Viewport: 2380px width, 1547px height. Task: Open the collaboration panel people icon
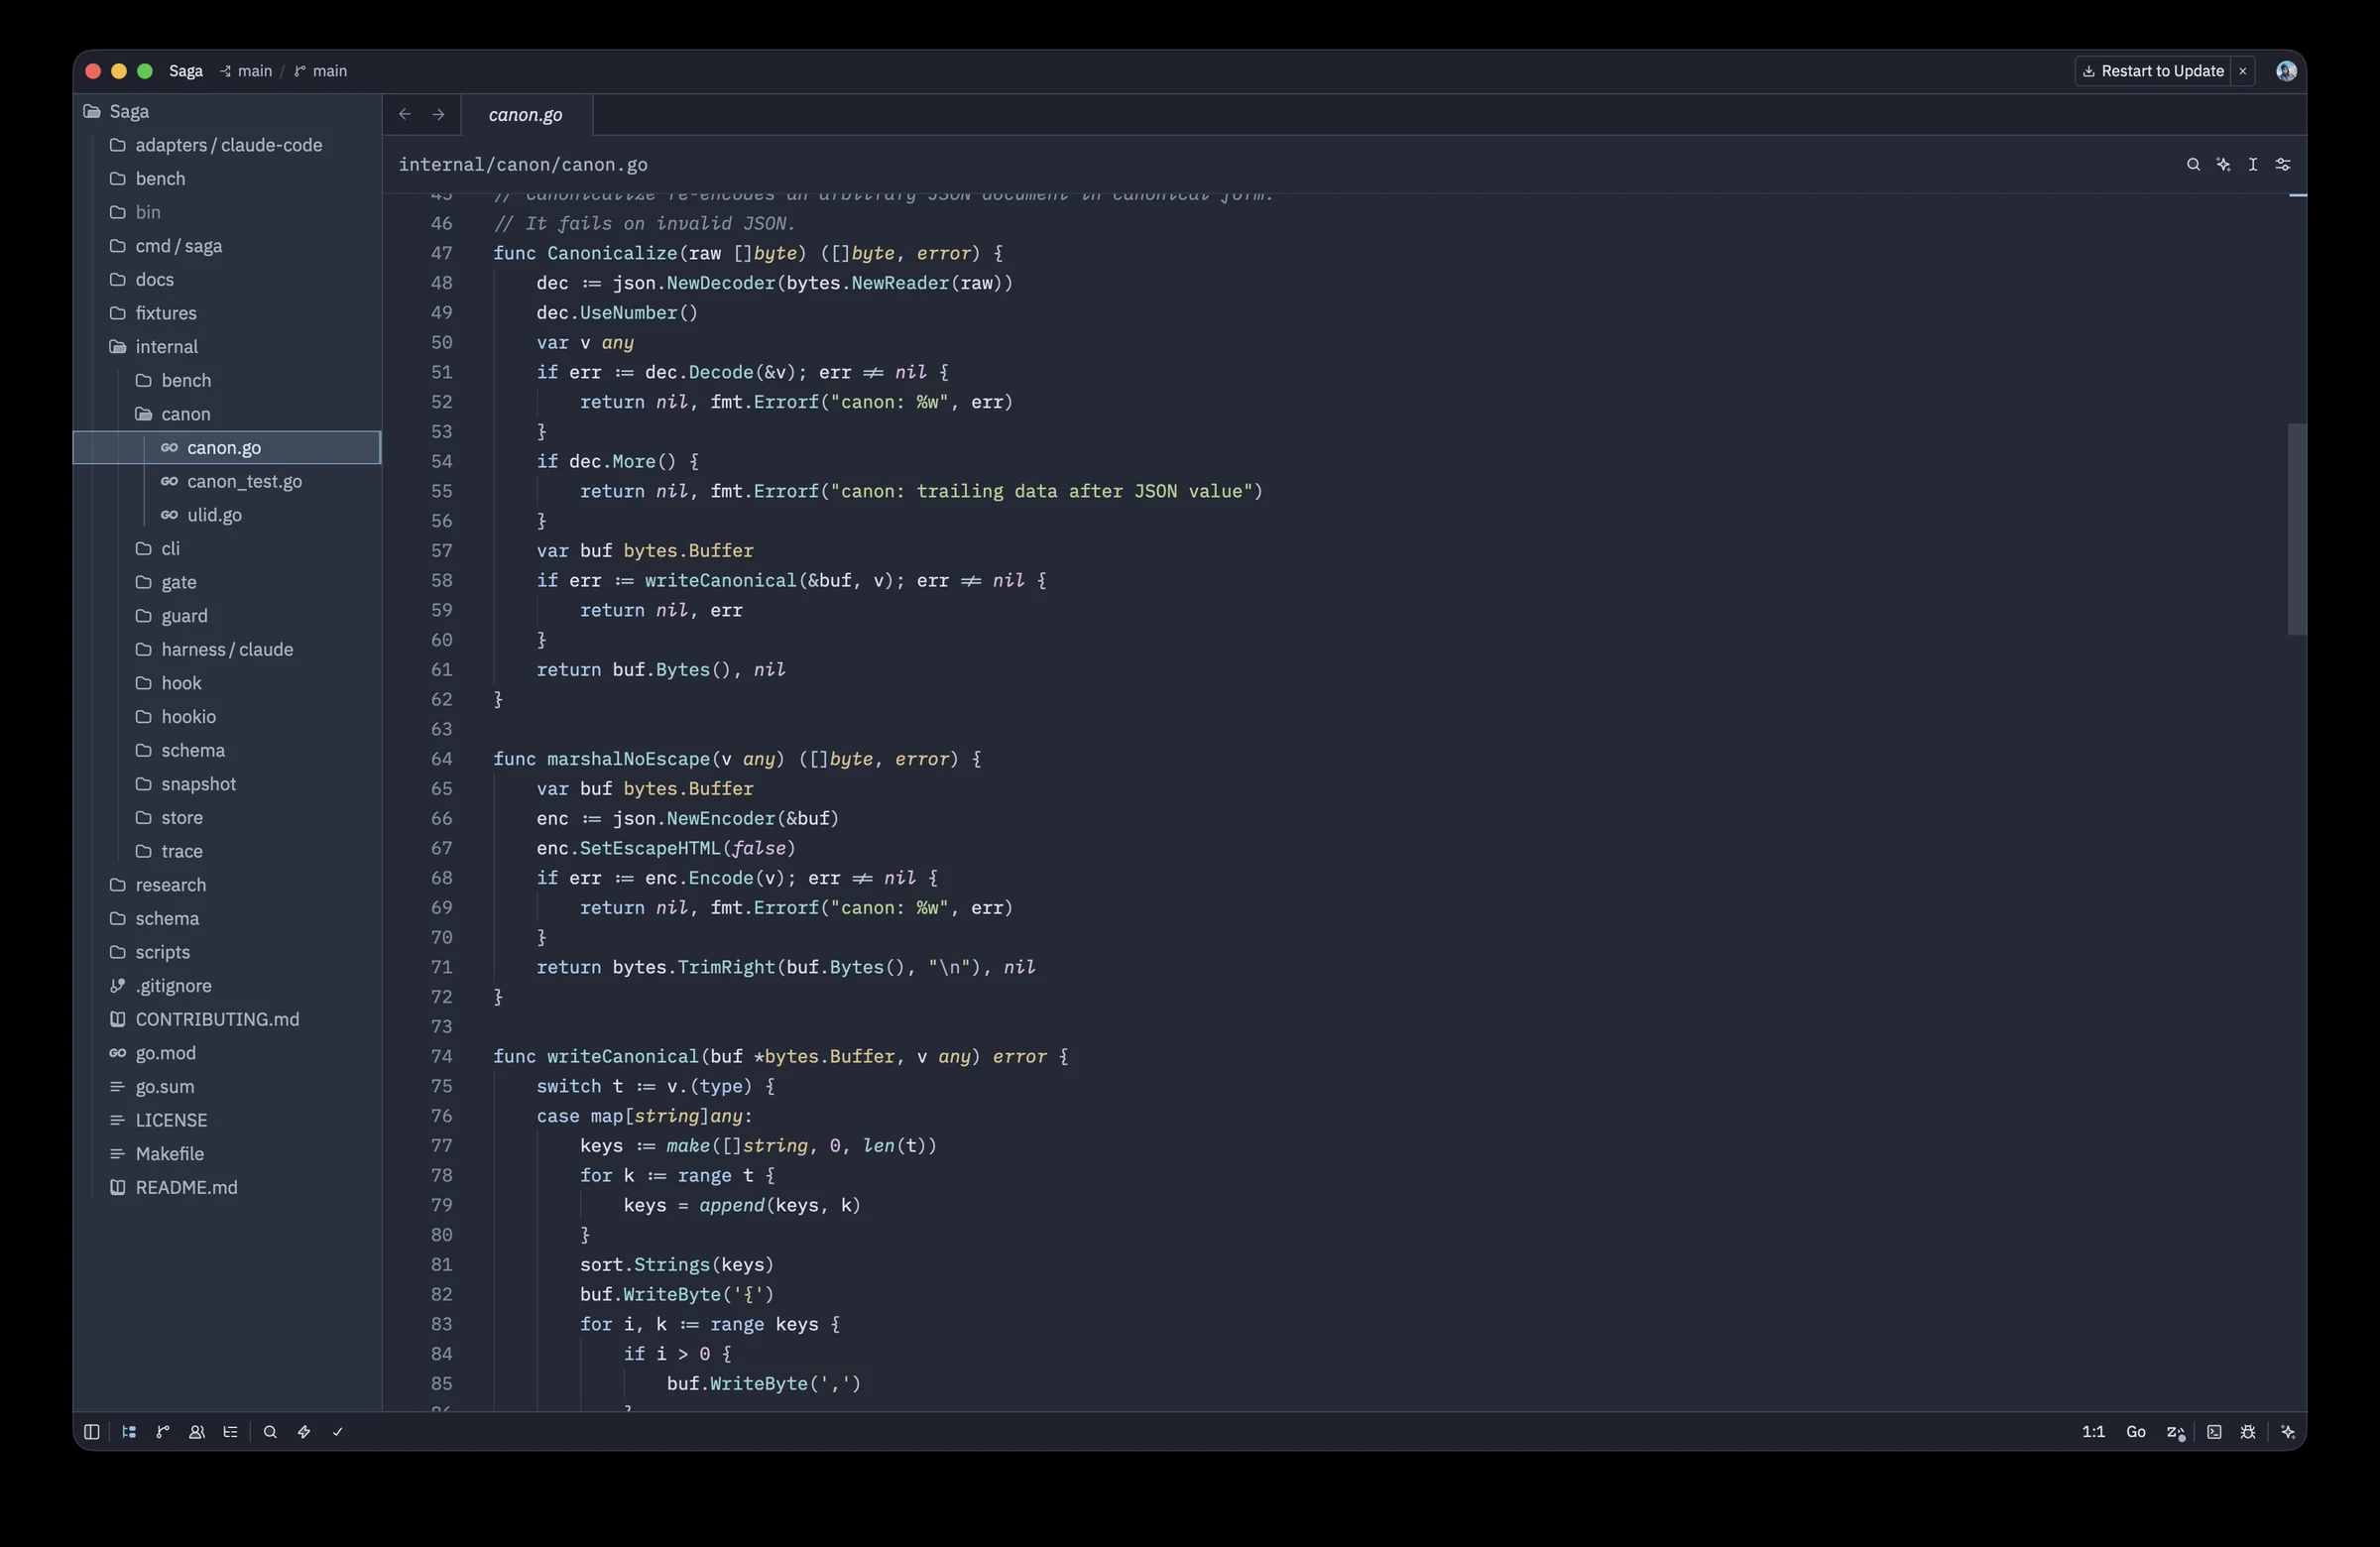tap(197, 1431)
